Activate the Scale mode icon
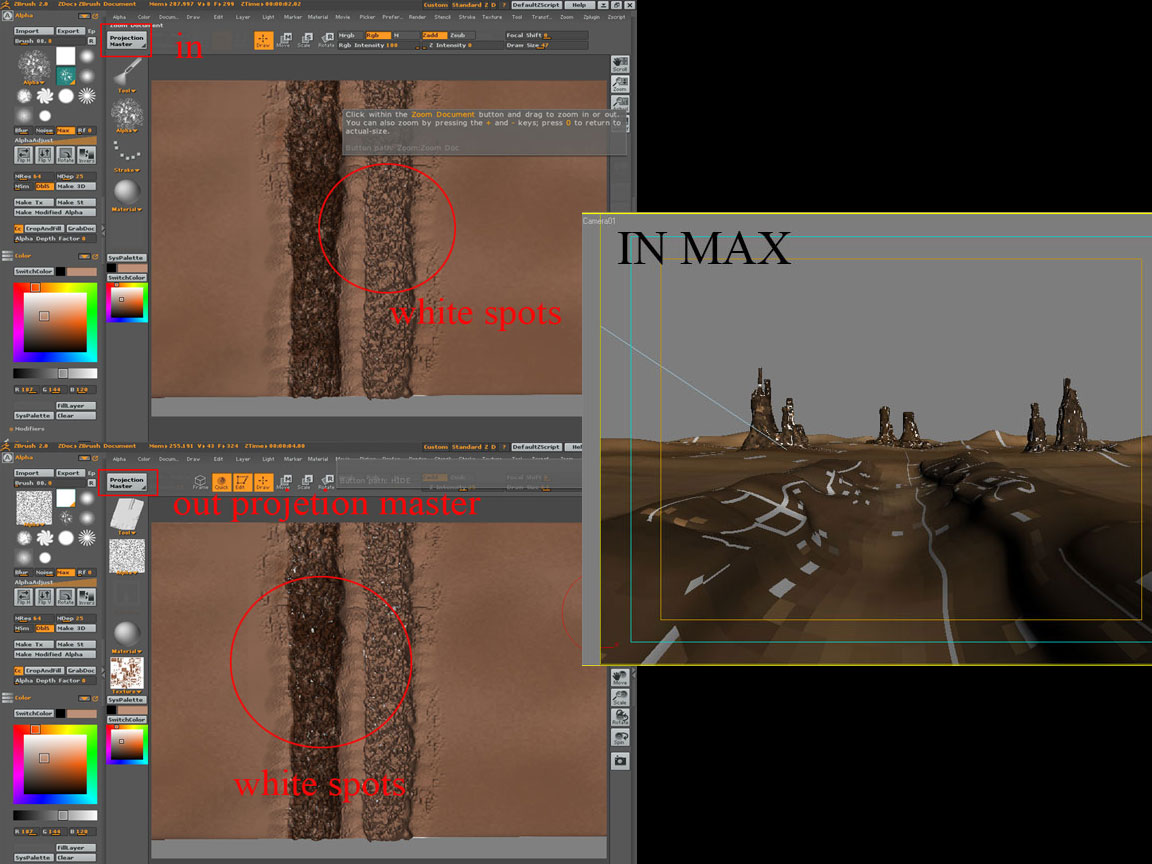The height and width of the screenshot is (864, 1152). [x=307, y=40]
